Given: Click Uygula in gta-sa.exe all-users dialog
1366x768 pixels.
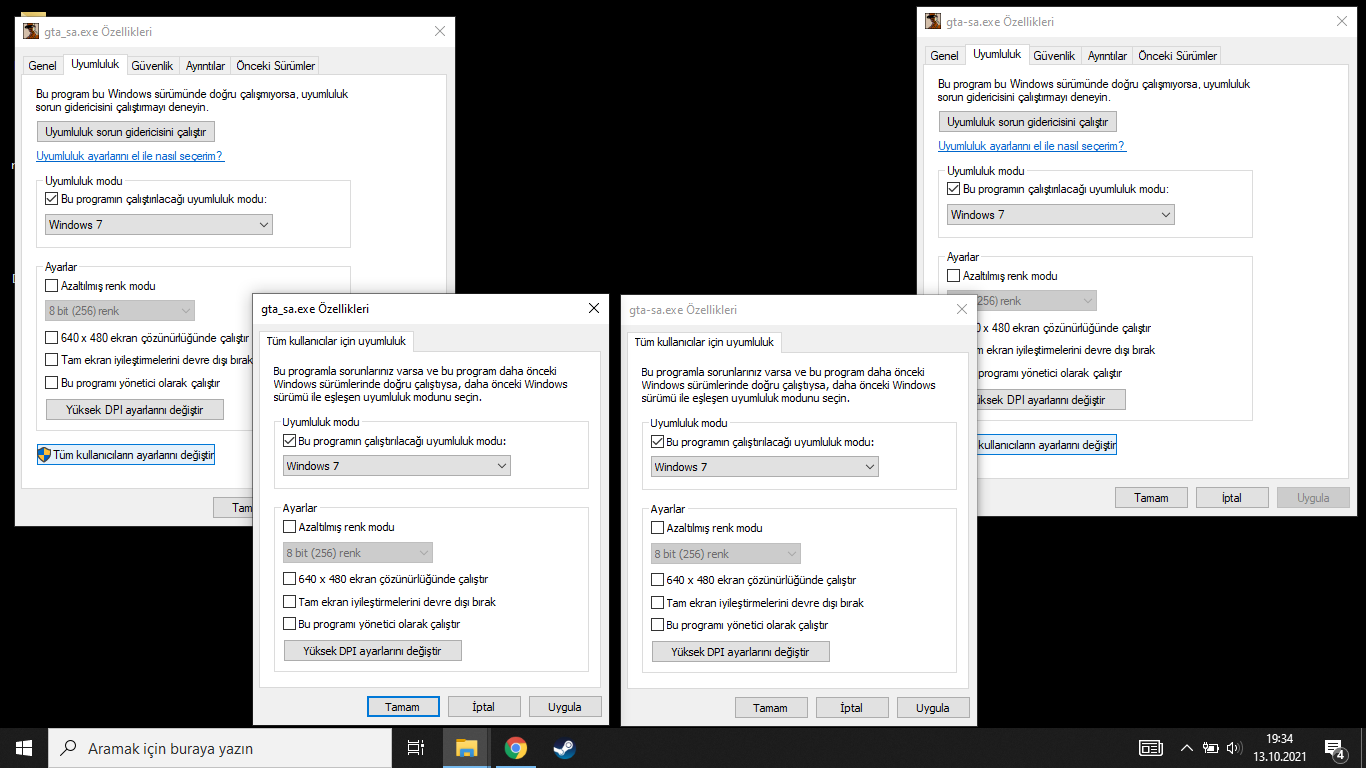Looking at the screenshot, I should click(933, 708).
